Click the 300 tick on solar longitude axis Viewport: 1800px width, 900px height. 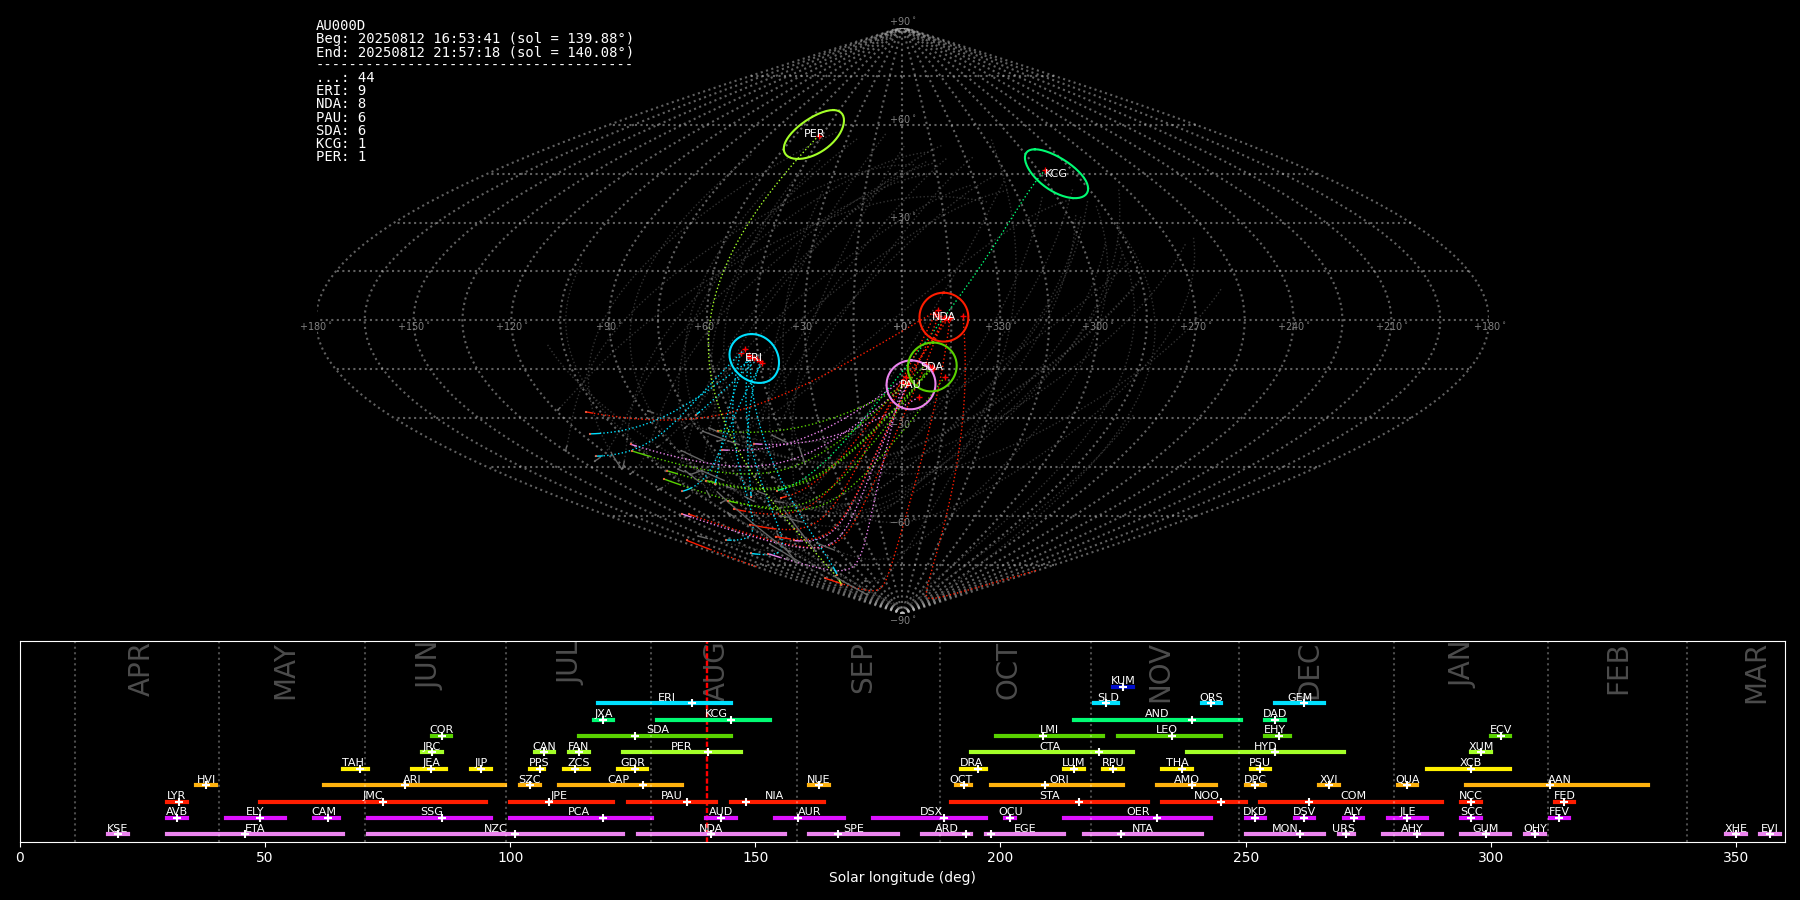[x=1490, y=857]
